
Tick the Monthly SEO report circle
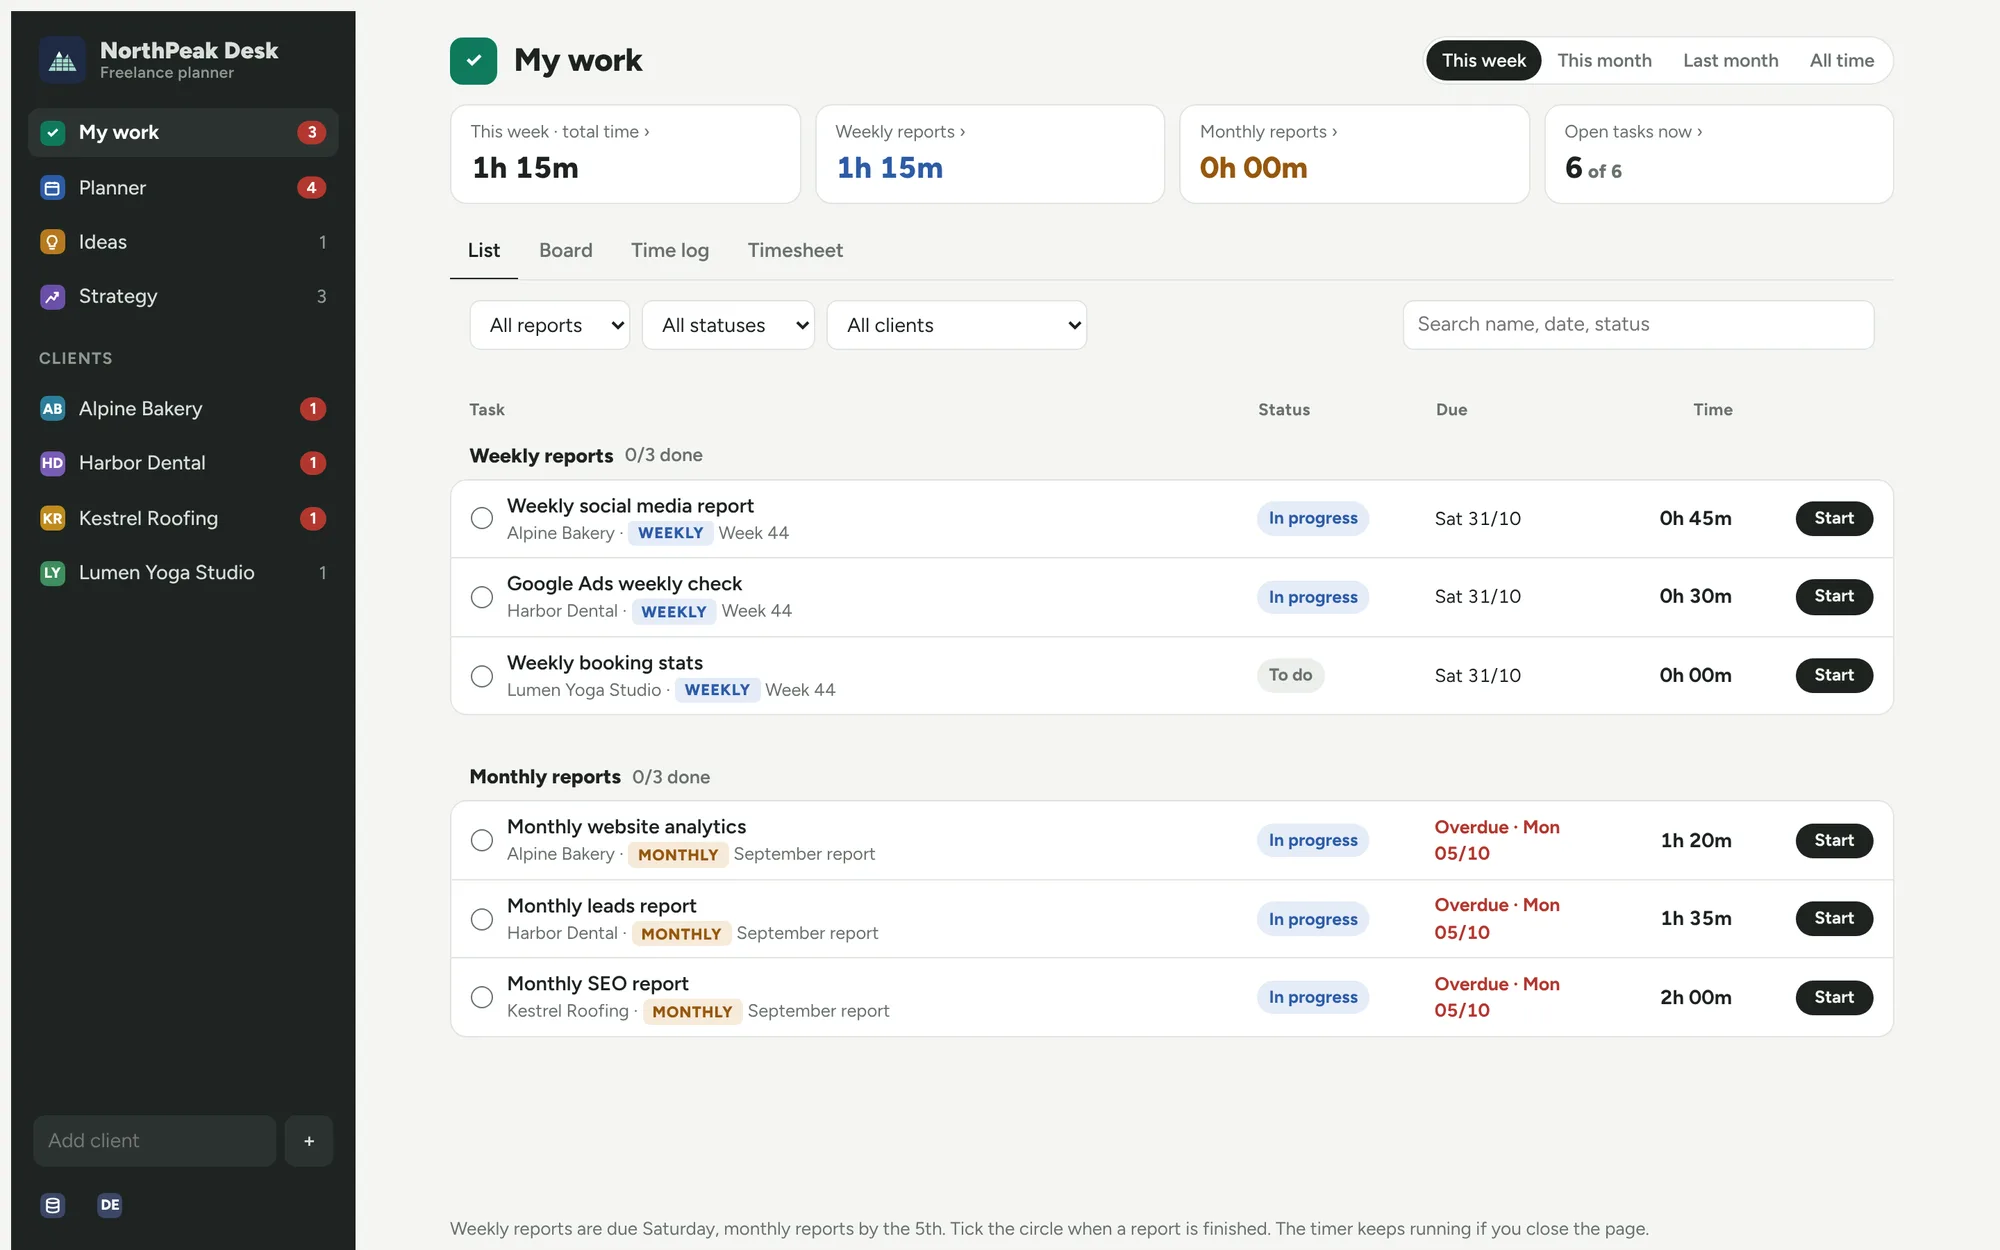point(482,997)
